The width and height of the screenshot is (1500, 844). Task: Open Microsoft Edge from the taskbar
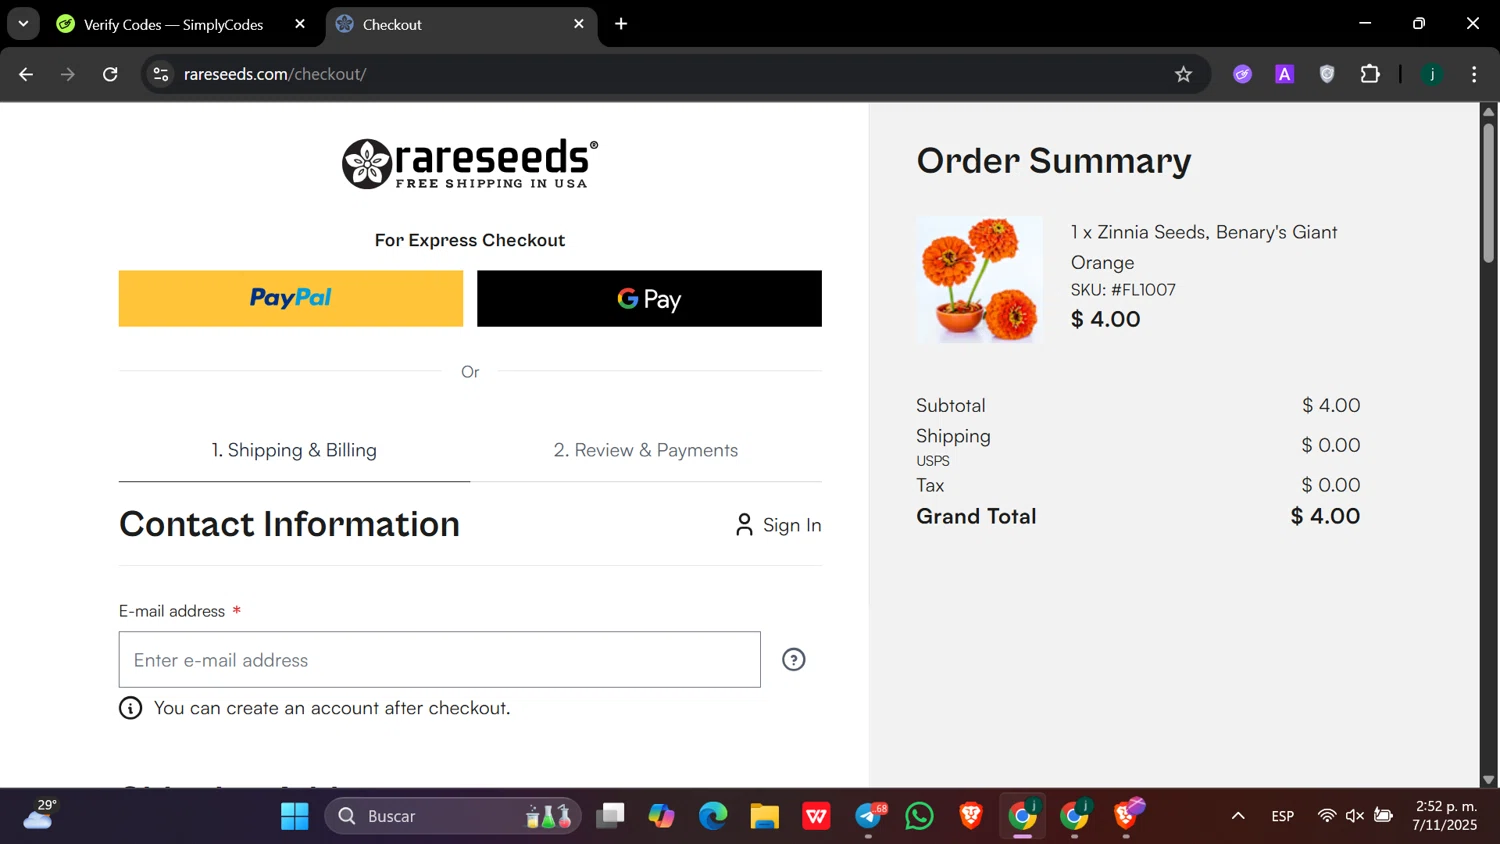[x=713, y=816]
